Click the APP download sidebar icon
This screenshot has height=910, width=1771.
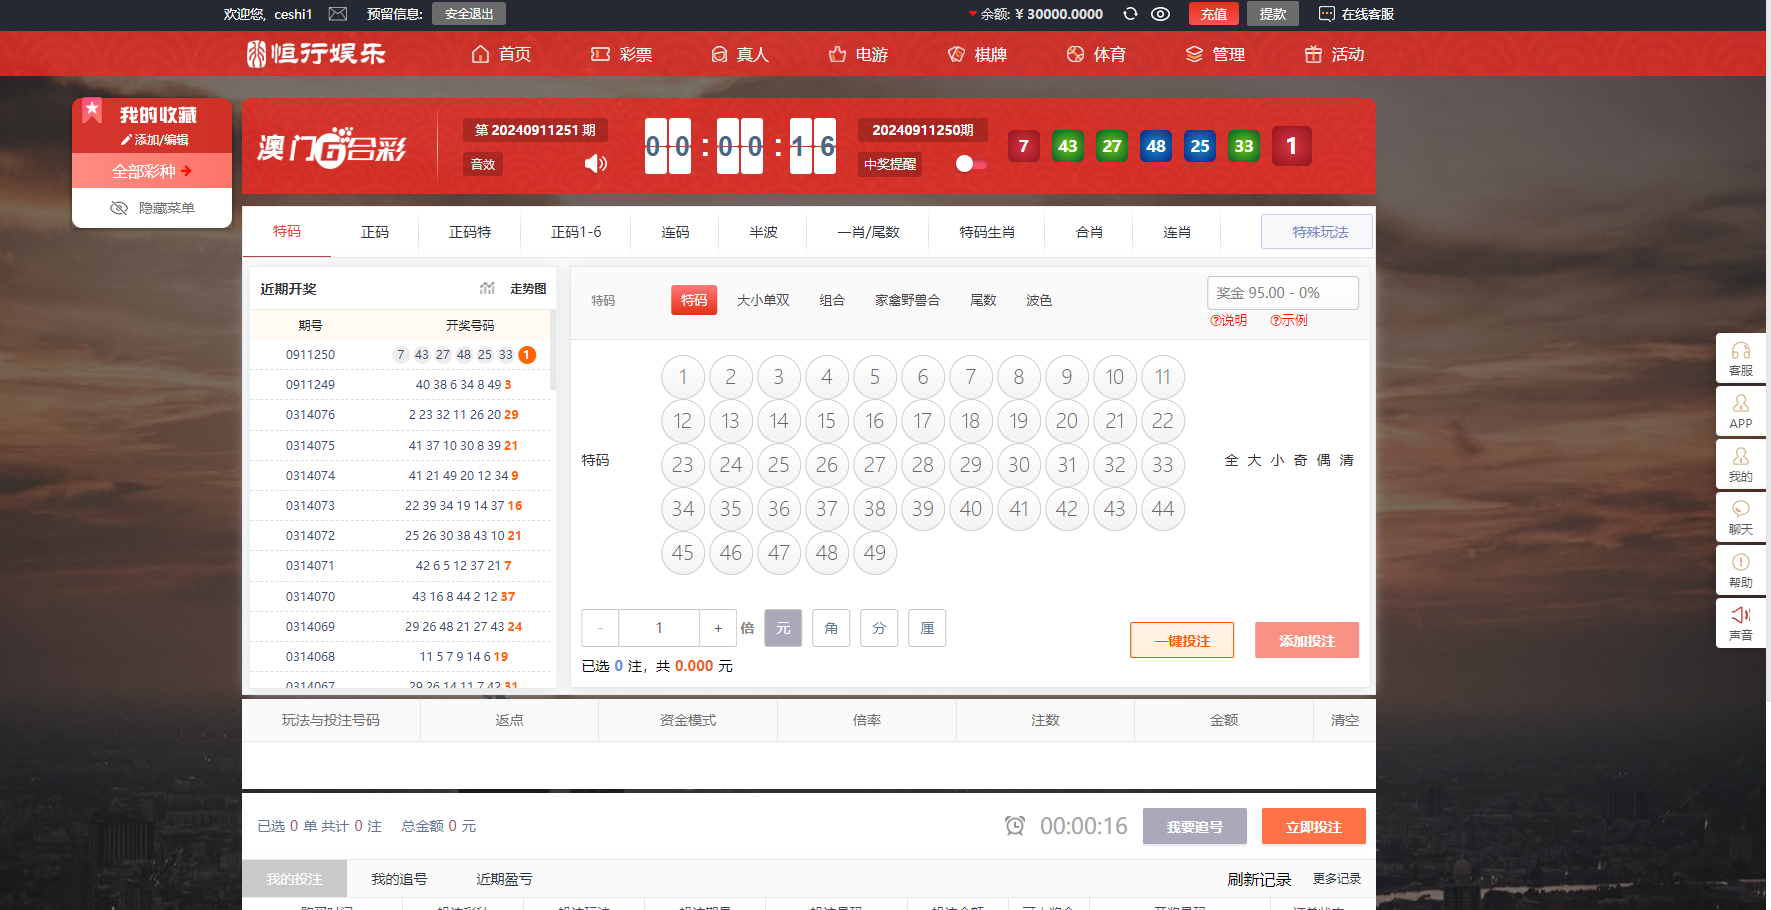(x=1740, y=411)
